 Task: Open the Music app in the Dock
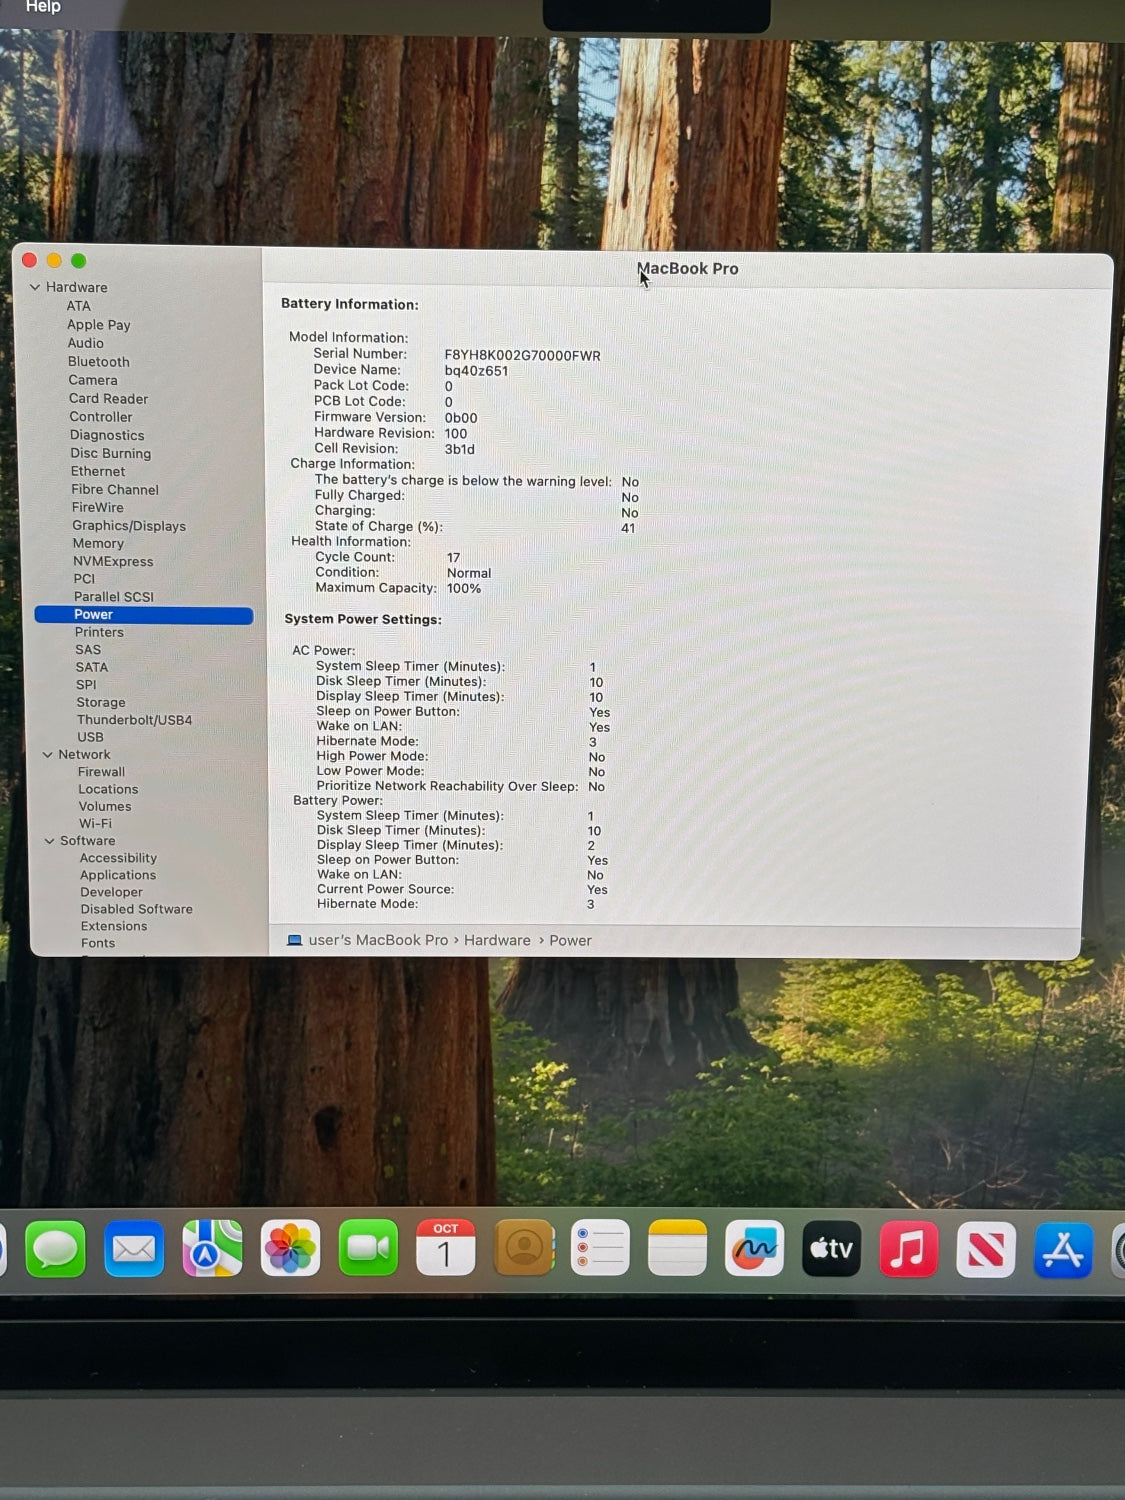tap(908, 1249)
